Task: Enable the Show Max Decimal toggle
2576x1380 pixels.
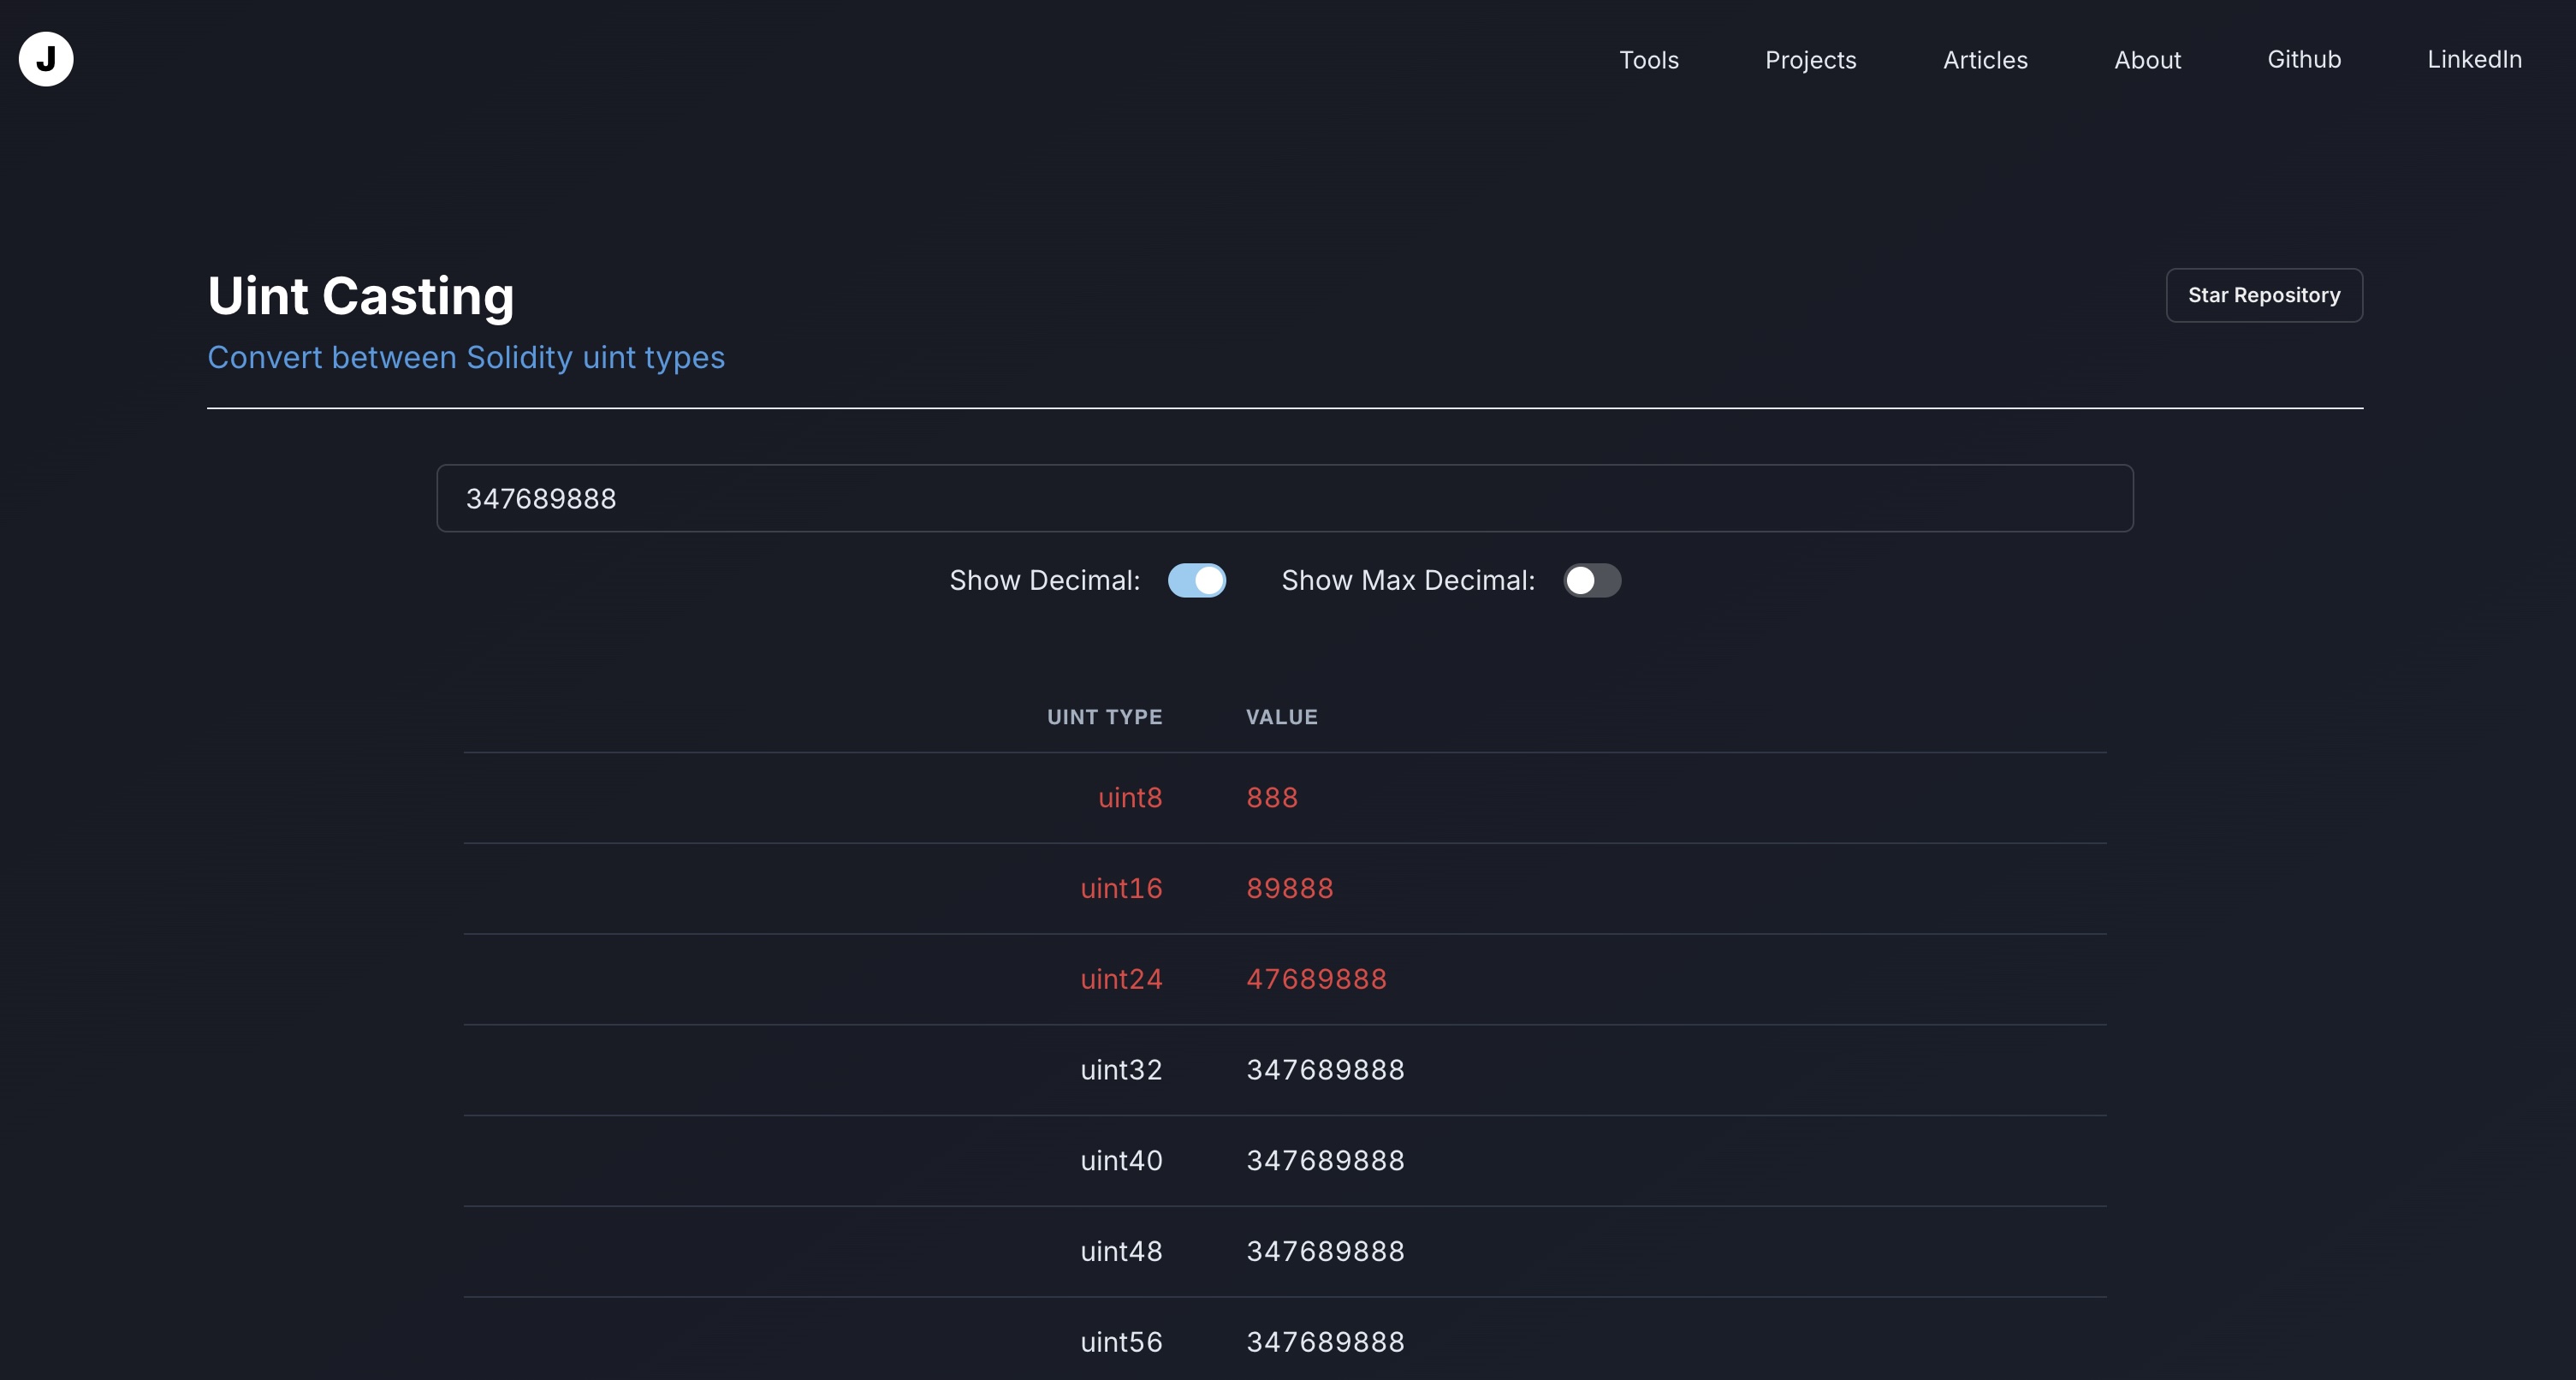Action: click(x=1591, y=581)
